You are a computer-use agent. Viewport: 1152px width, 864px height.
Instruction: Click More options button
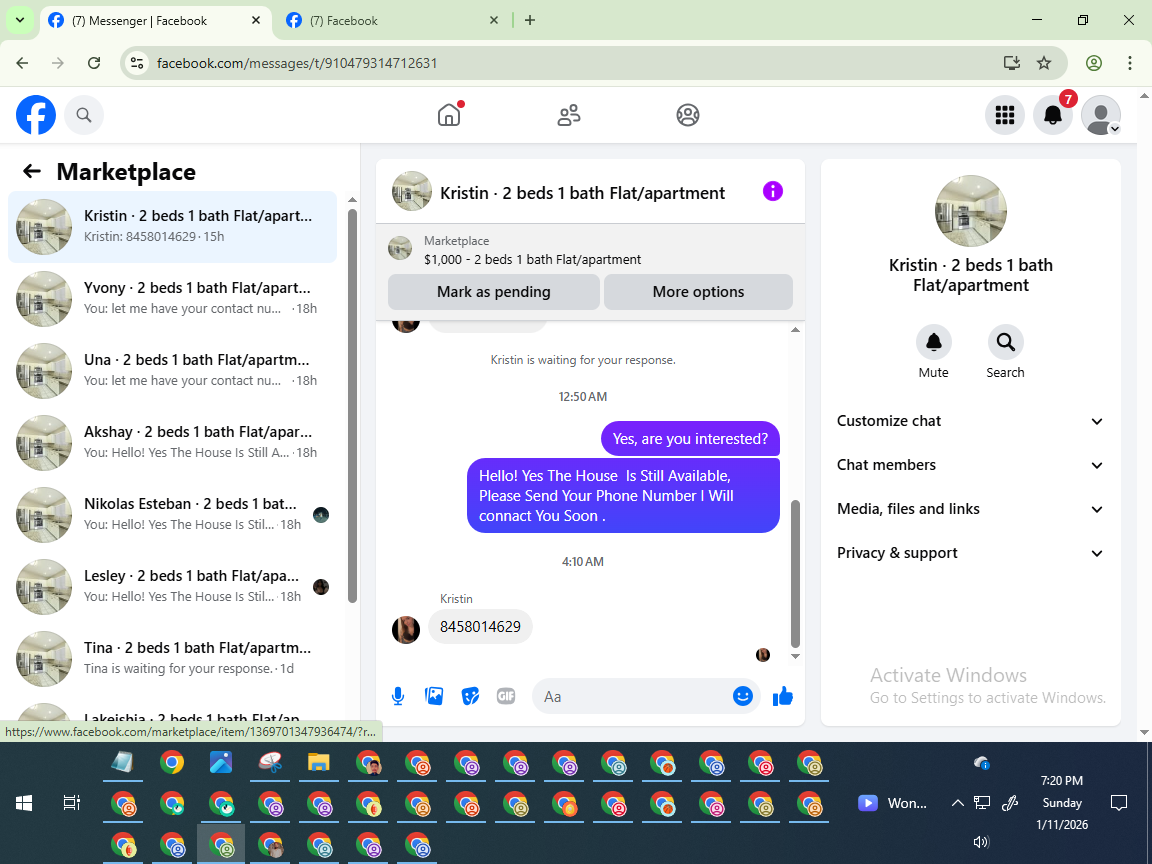(698, 292)
